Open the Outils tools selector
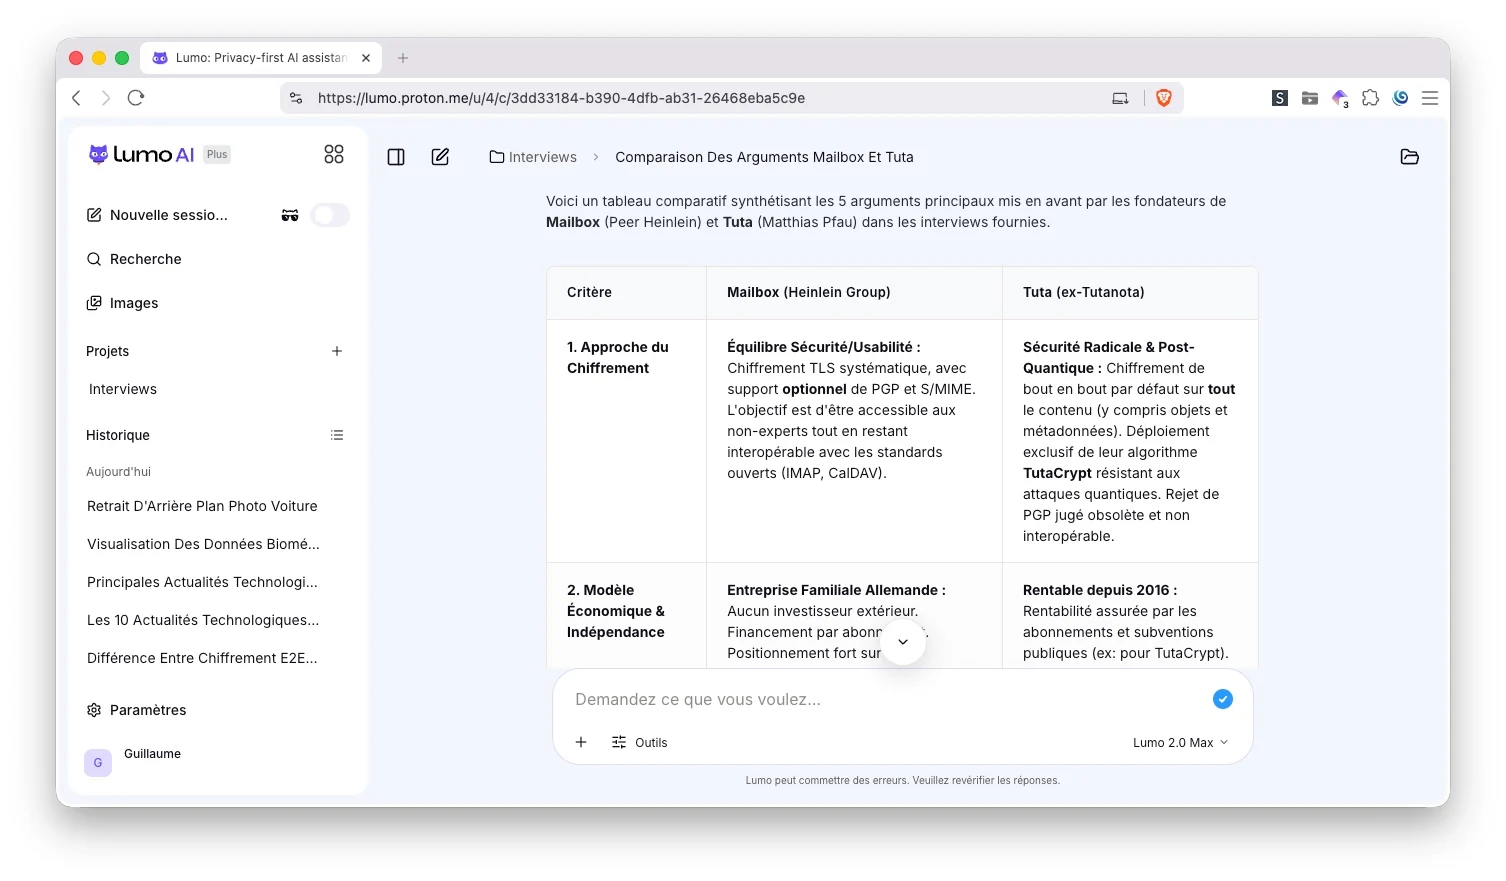1506x881 pixels. (640, 742)
